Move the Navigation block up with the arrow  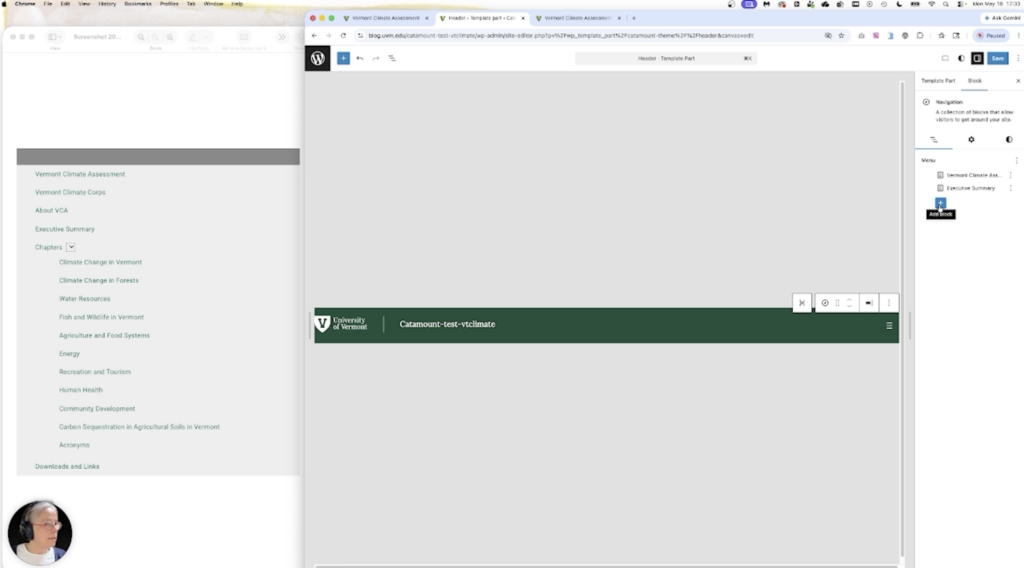point(850,300)
